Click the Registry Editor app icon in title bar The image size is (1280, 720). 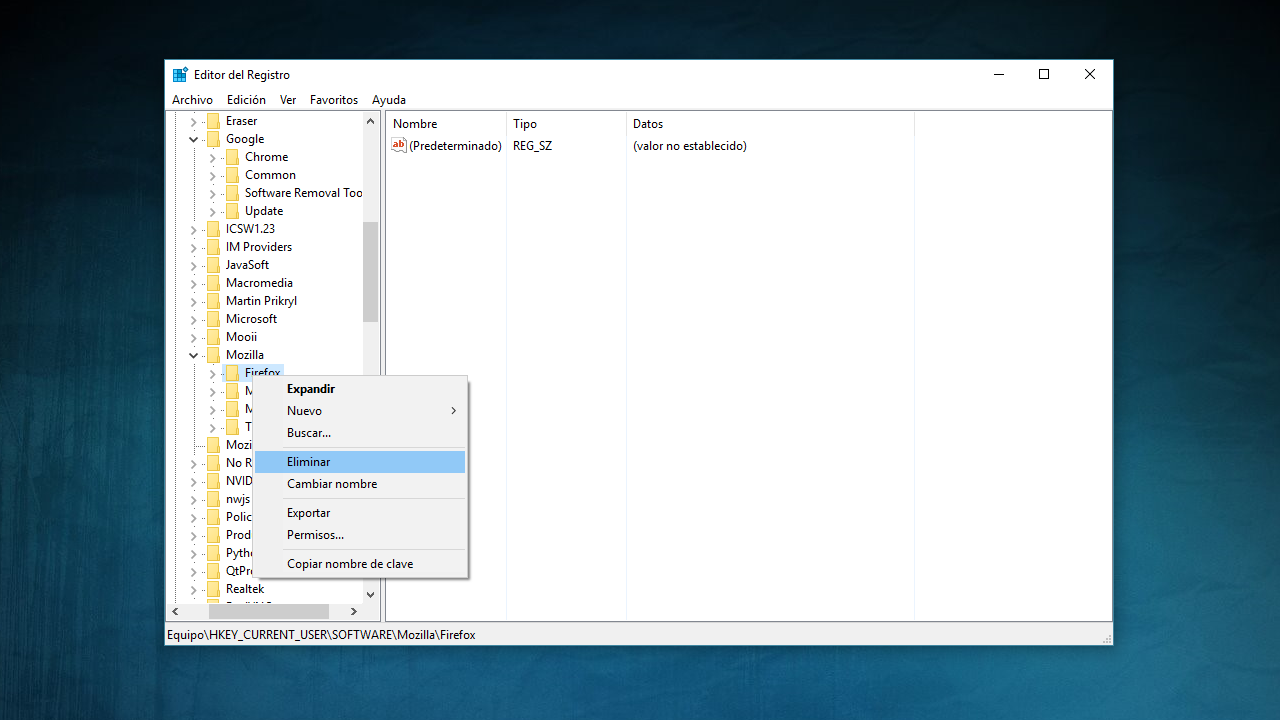(x=180, y=75)
